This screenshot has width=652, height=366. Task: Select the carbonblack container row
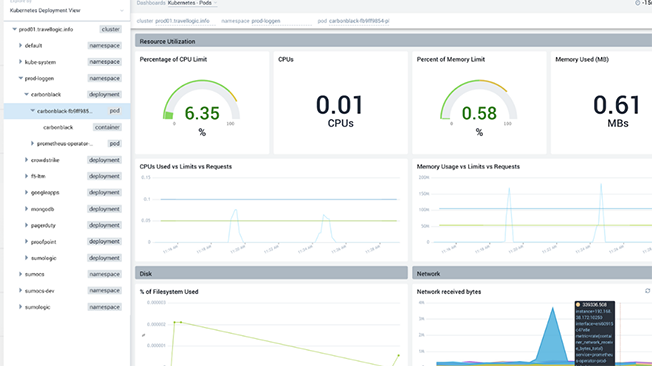pos(67,127)
